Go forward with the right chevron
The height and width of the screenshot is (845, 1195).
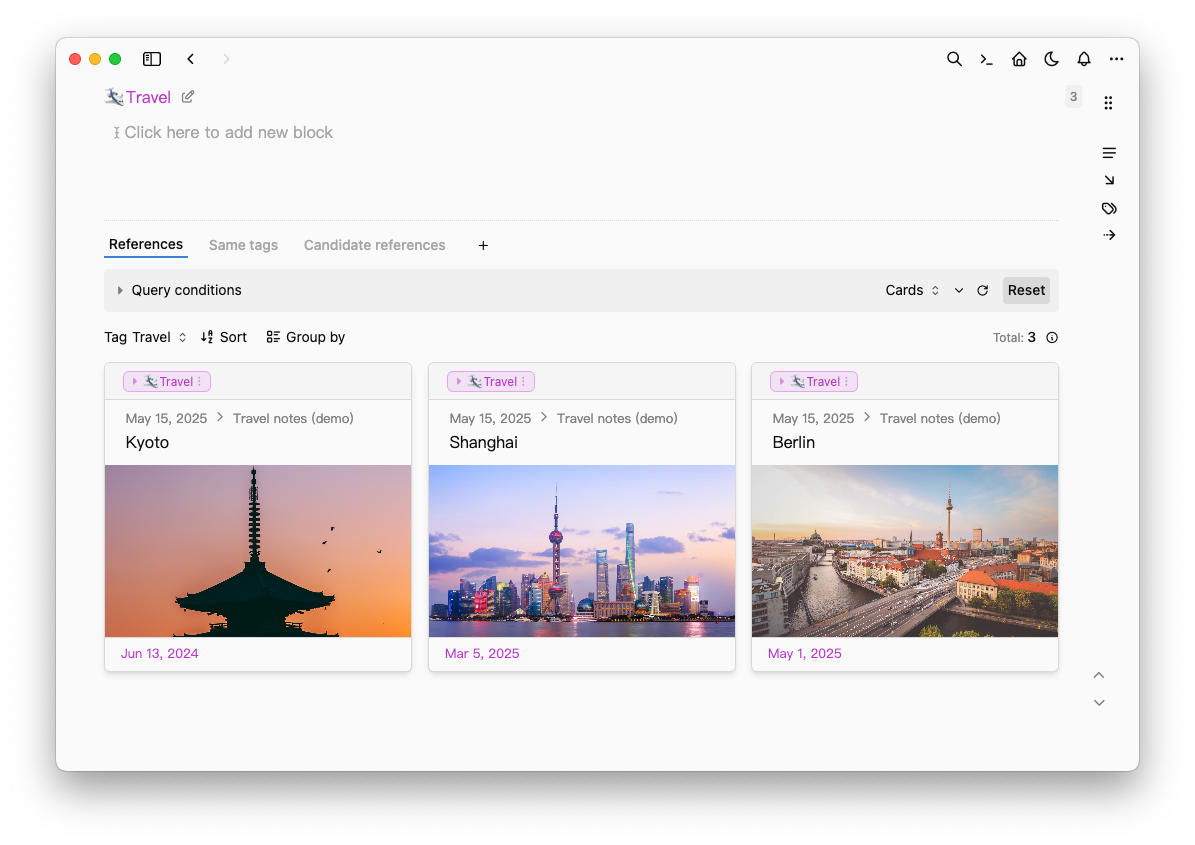tap(226, 59)
